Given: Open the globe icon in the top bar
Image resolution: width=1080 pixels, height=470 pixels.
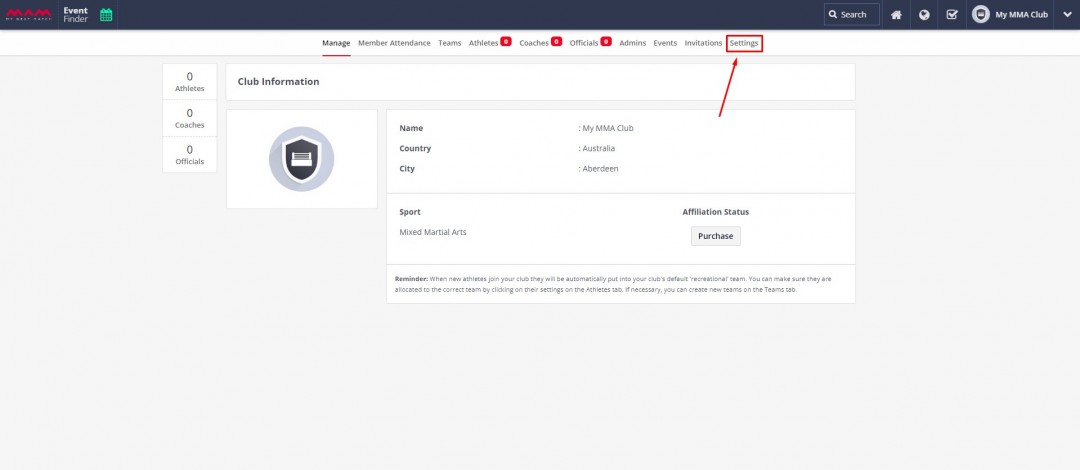Looking at the screenshot, I should click(x=924, y=14).
